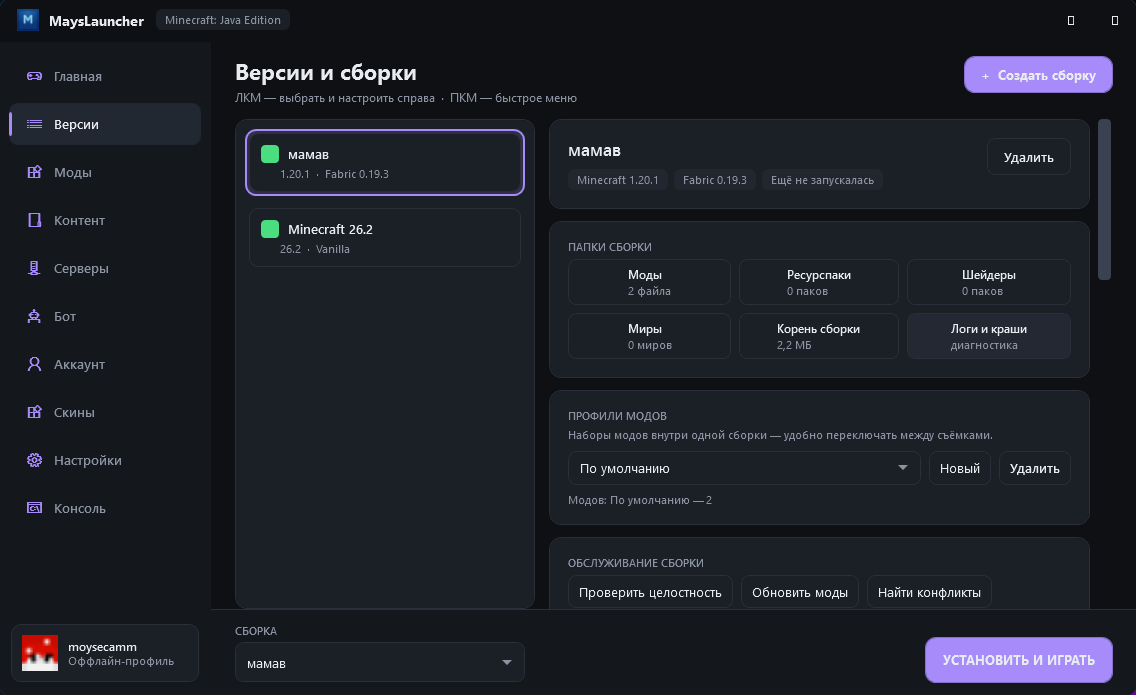The height and width of the screenshot is (695, 1136).
Task: Click the Аккаунт person icon
Action: 34,364
